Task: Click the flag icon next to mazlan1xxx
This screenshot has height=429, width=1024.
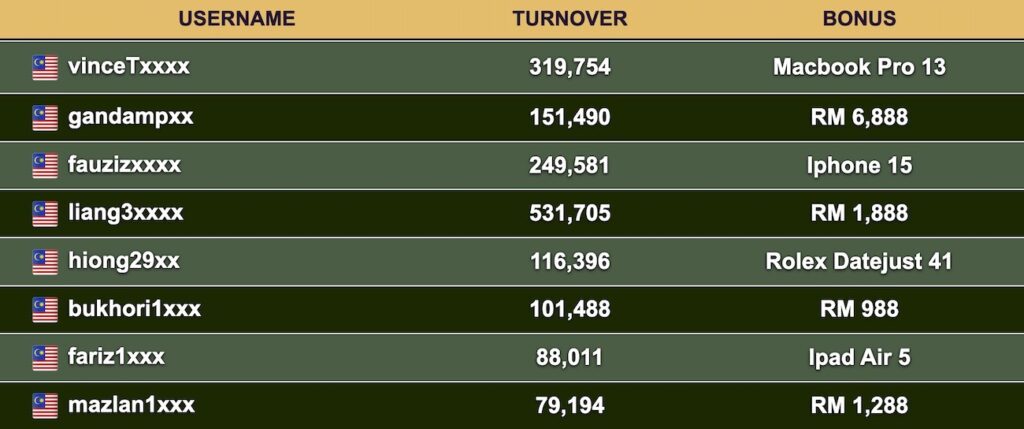Action: (x=45, y=405)
